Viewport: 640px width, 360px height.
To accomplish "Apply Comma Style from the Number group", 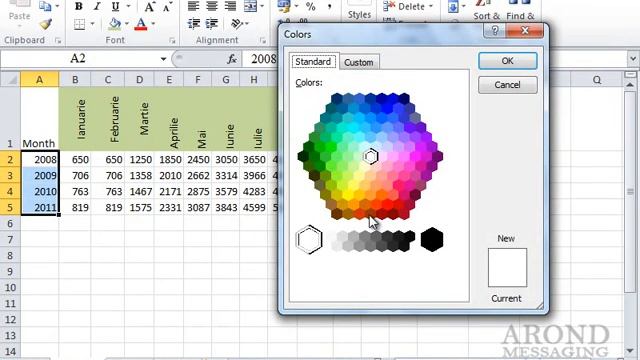I will [x=329, y=6].
